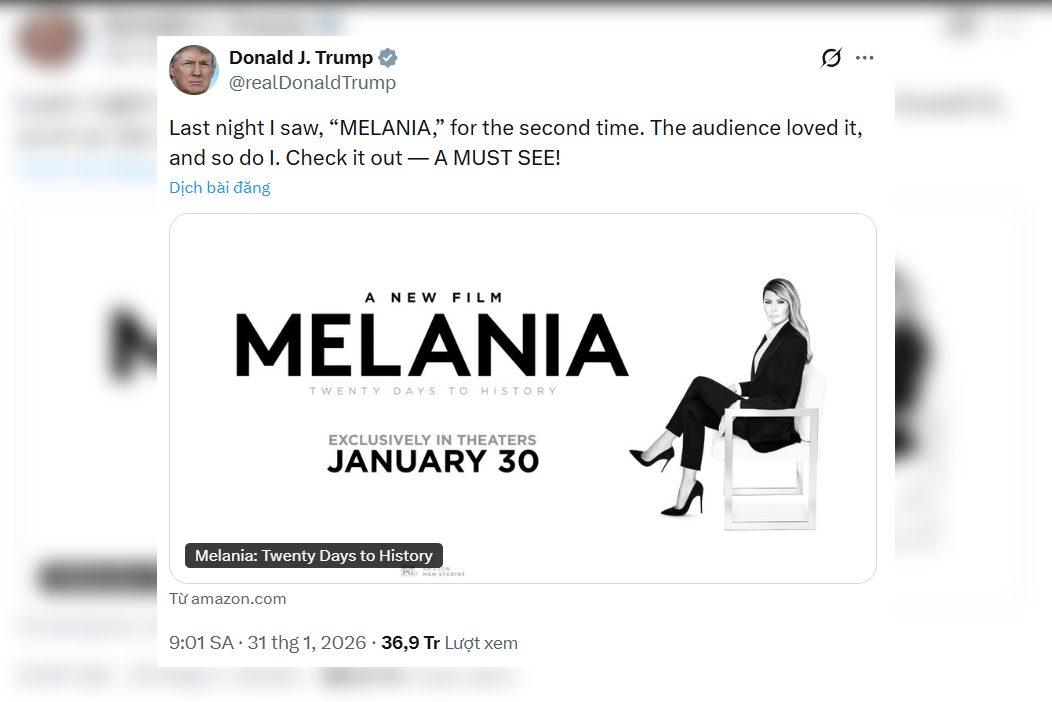The height and width of the screenshot is (702, 1052).
Task: Open Grok explain-this-post icon
Action: coord(831,58)
